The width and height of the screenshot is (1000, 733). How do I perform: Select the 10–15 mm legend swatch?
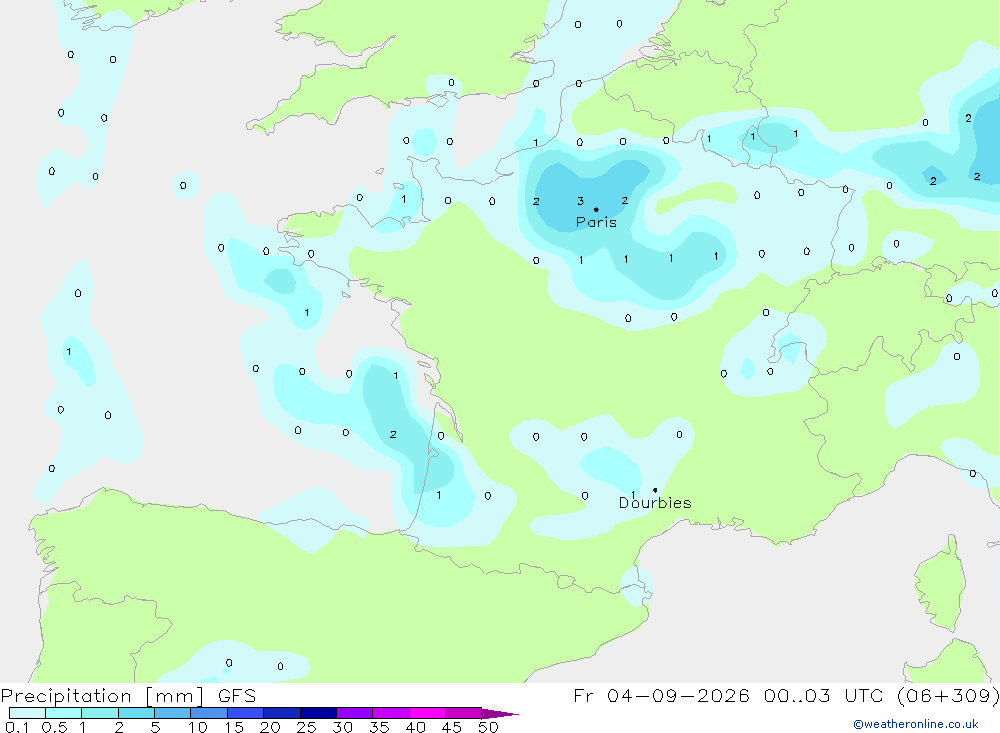209,713
